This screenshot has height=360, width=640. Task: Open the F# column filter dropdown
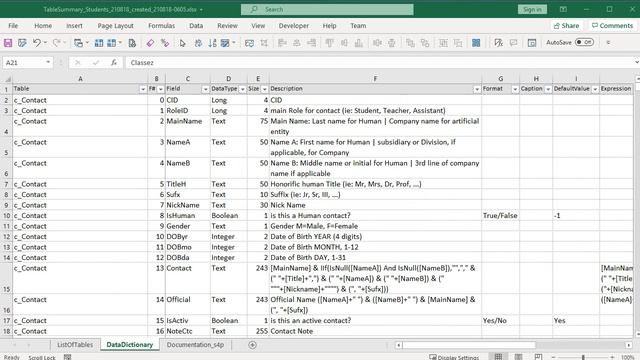coord(161,89)
